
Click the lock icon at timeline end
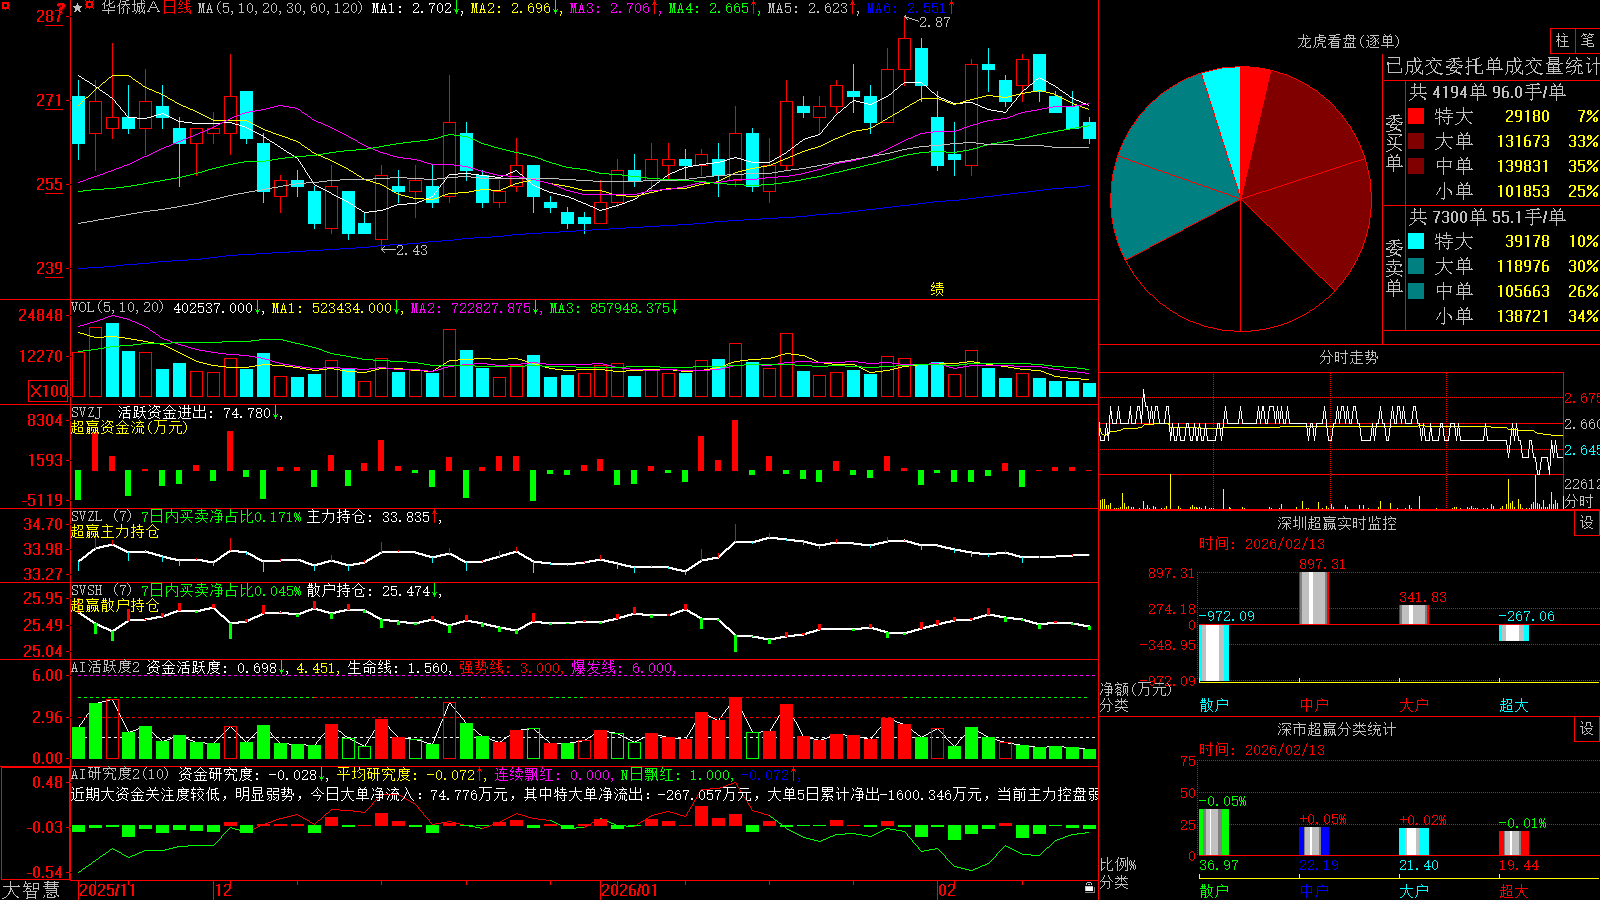click(x=1089, y=887)
